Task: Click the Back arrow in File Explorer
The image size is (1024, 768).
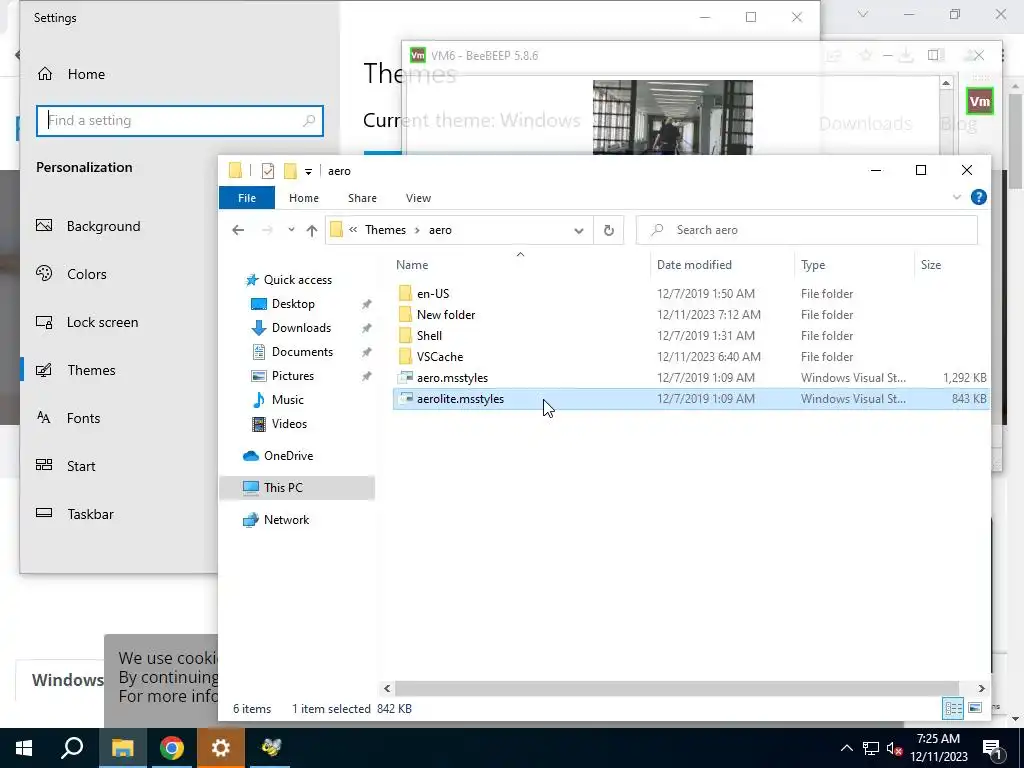Action: [238, 230]
